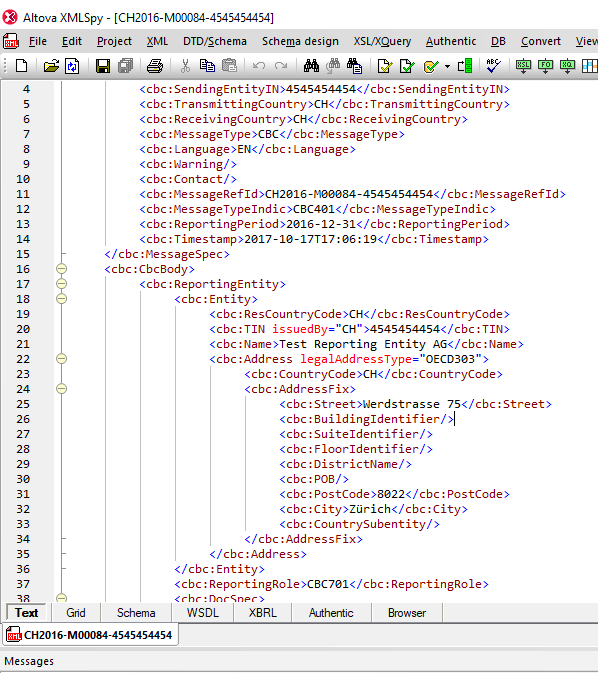
Task: Select the CH2016-M00084-4545454454 document tab
Action: click(x=91, y=635)
